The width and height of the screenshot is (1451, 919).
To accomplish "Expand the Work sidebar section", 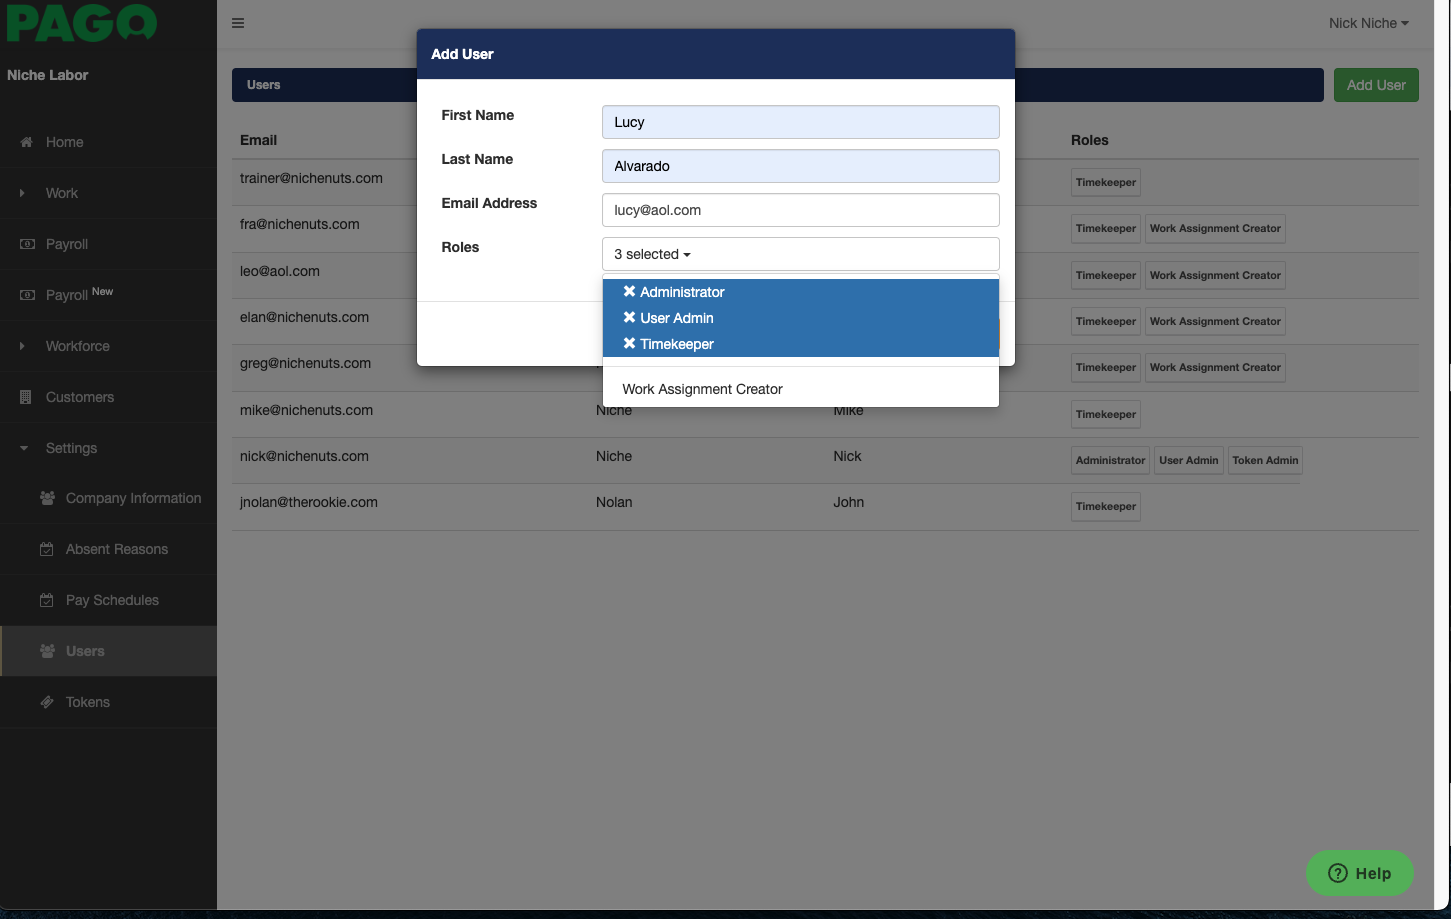I will tap(61, 193).
